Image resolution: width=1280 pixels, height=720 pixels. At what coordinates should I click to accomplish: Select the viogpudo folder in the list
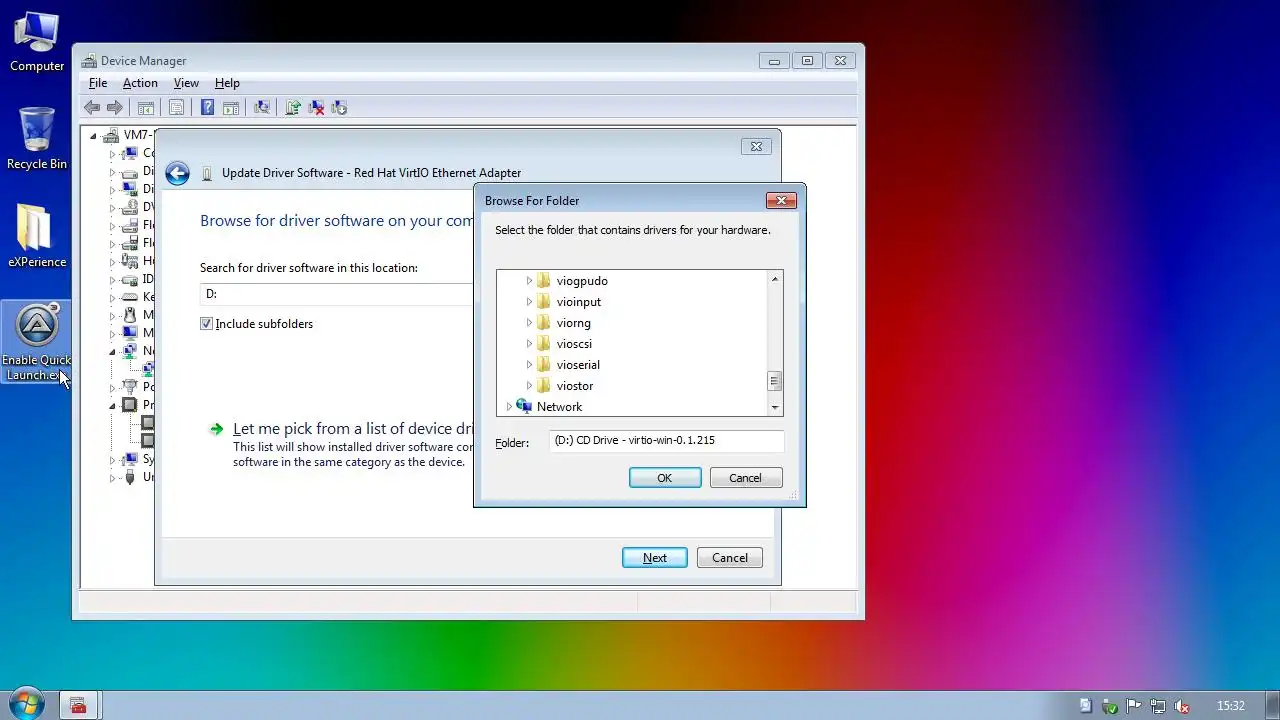pyautogui.click(x=582, y=281)
